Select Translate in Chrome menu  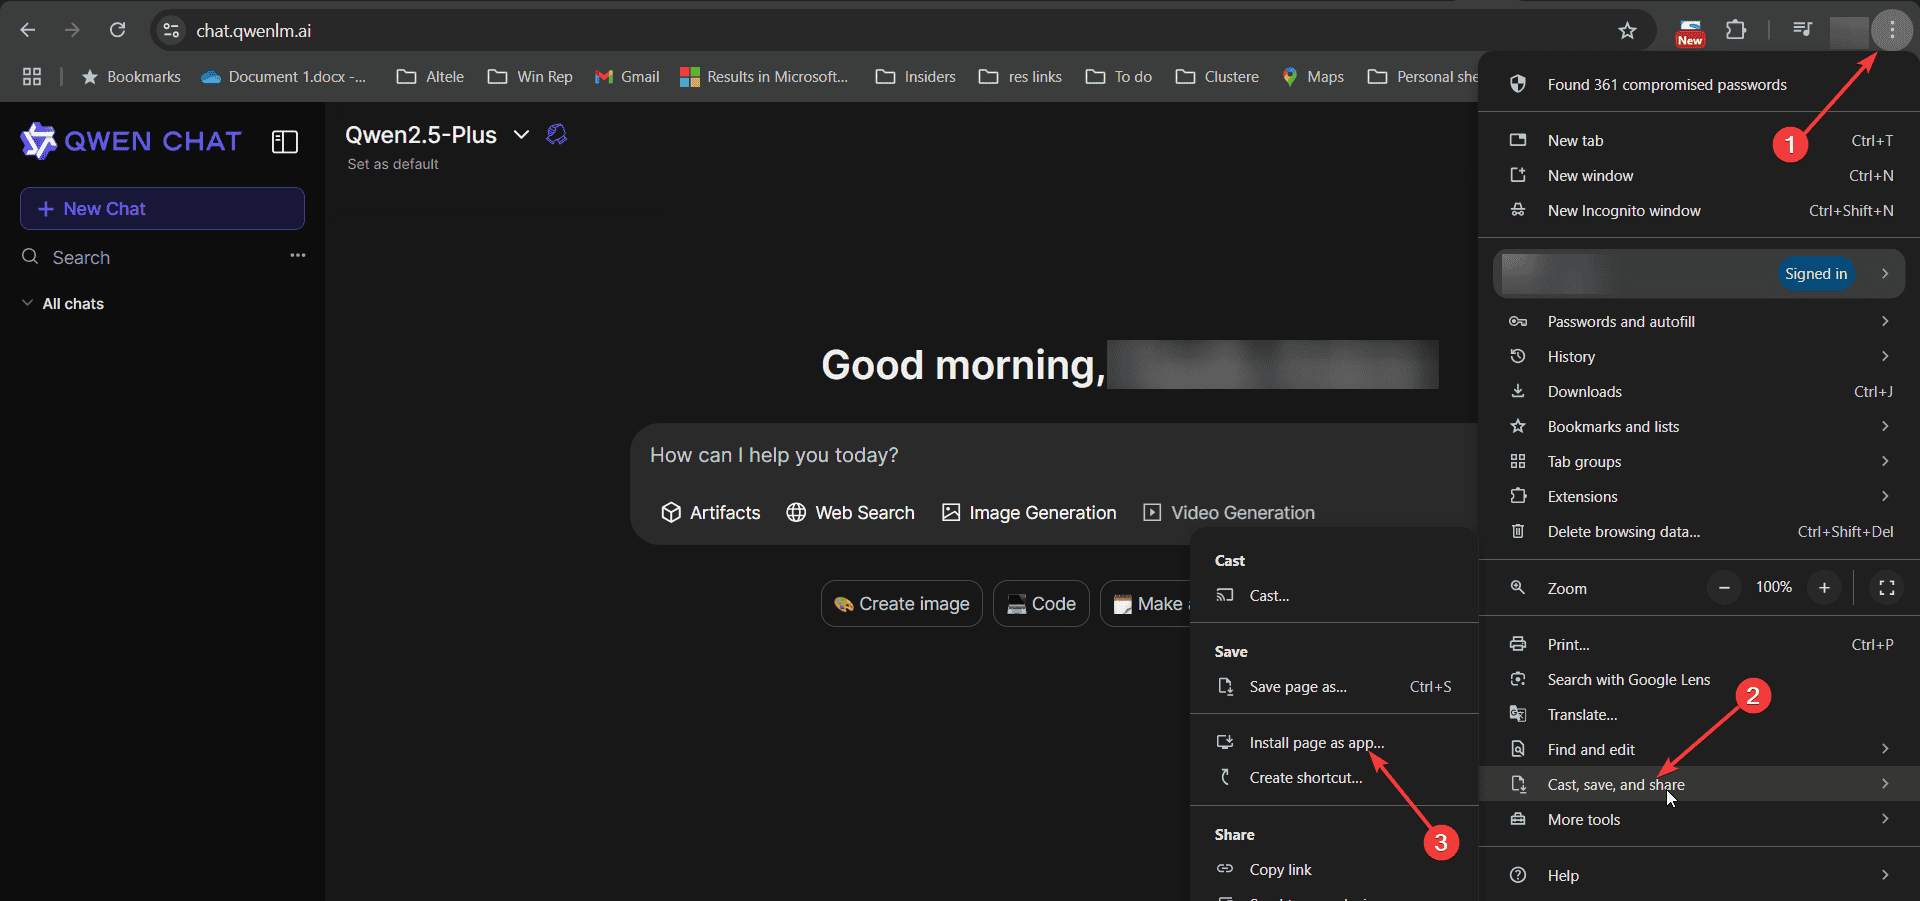click(x=1699, y=714)
